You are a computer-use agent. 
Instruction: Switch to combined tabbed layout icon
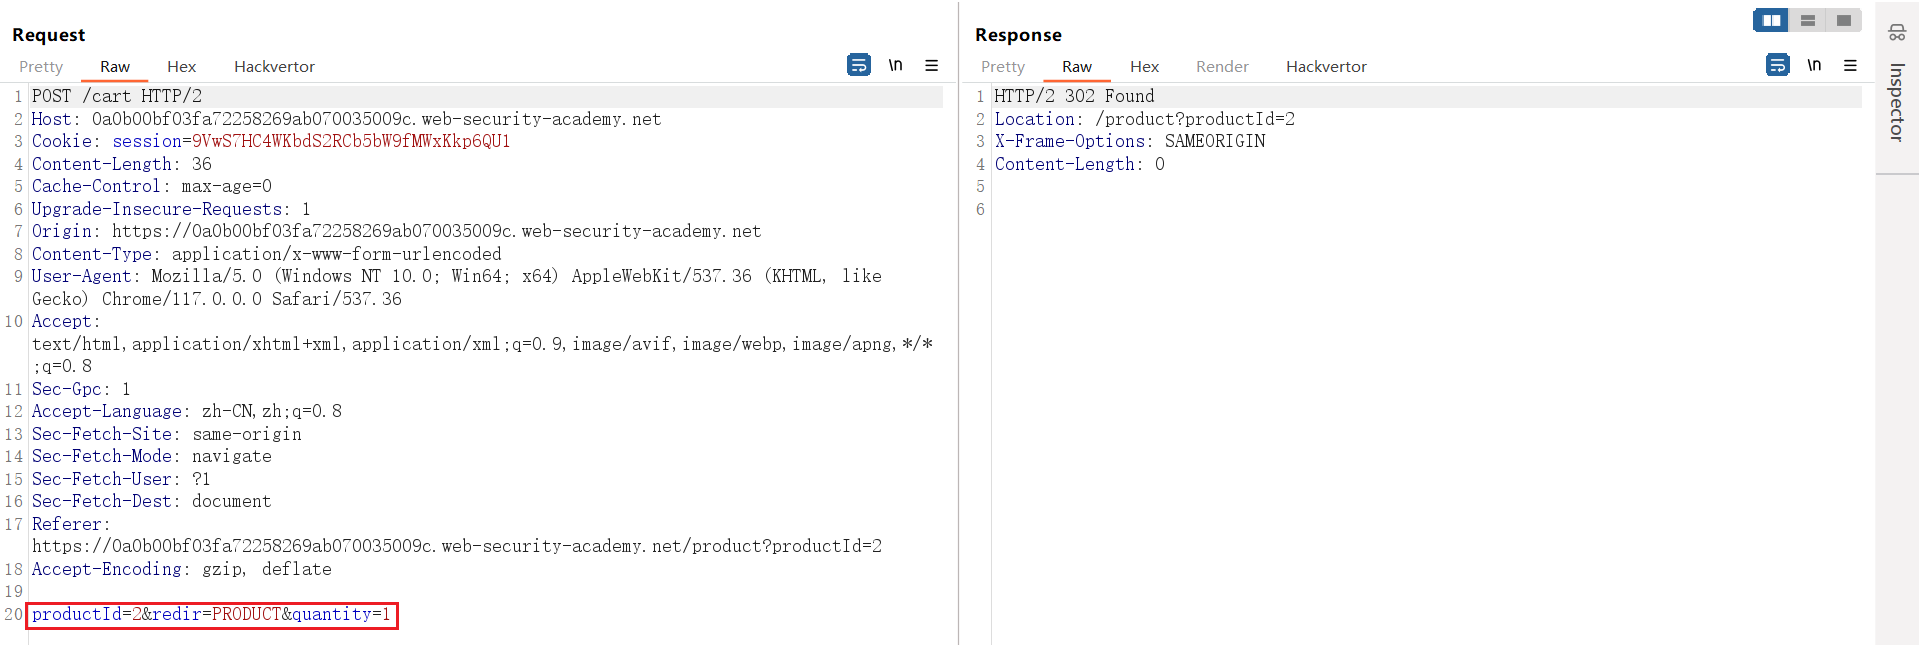(1843, 20)
